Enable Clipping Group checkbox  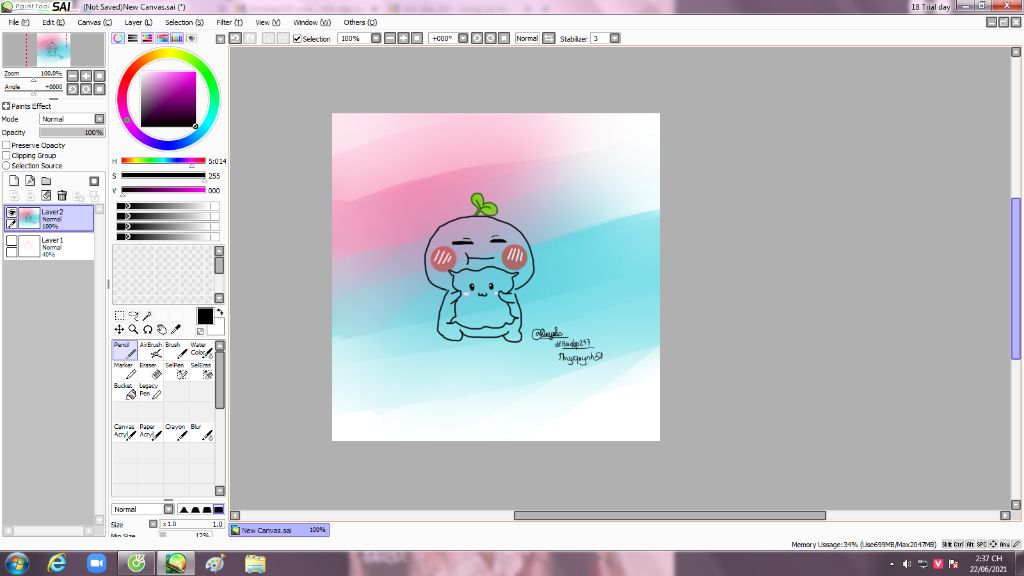tap(6, 155)
